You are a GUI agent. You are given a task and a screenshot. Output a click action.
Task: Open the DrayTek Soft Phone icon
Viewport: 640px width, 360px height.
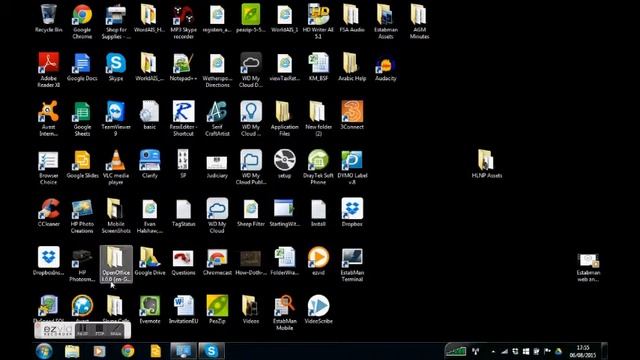[318, 167]
